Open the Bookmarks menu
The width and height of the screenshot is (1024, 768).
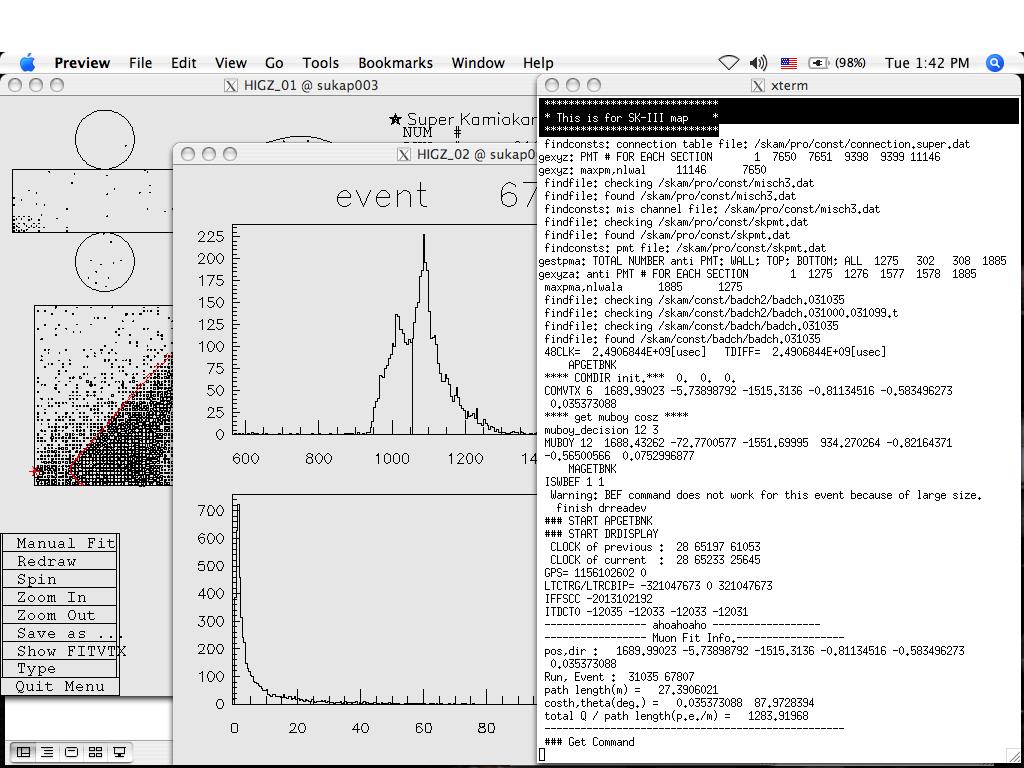pyautogui.click(x=396, y=63)
